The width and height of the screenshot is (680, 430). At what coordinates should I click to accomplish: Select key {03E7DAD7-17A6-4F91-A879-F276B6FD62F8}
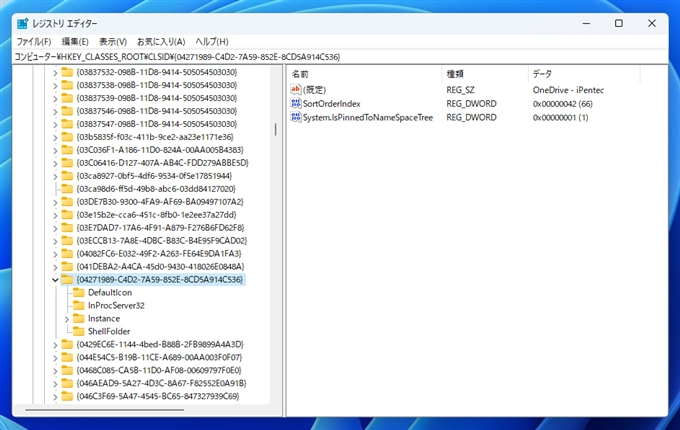click(x=160, y=228)
